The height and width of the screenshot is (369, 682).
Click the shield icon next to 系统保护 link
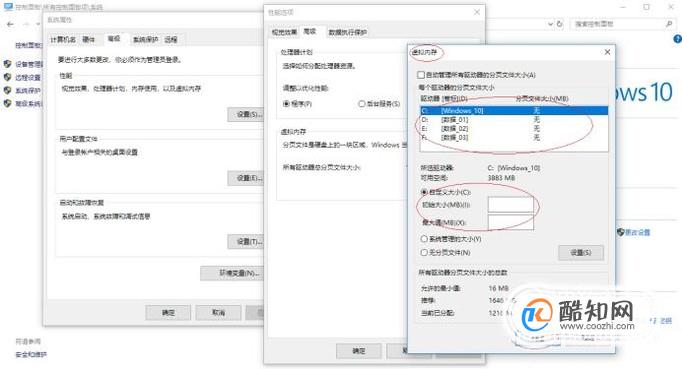7,90
